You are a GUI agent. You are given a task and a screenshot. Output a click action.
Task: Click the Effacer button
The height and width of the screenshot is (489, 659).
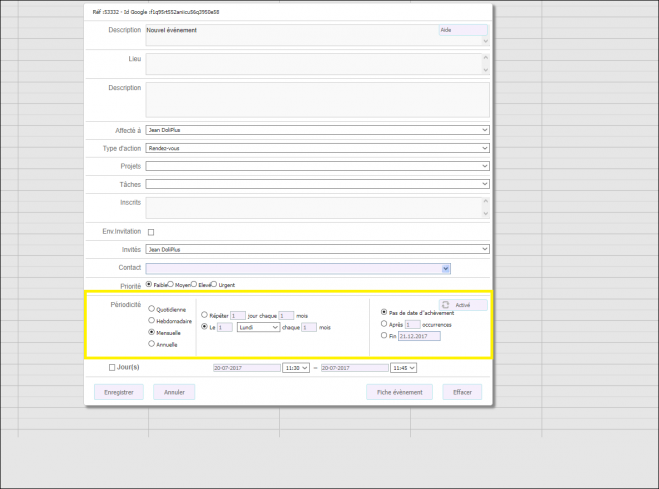[x=462, y=392]
